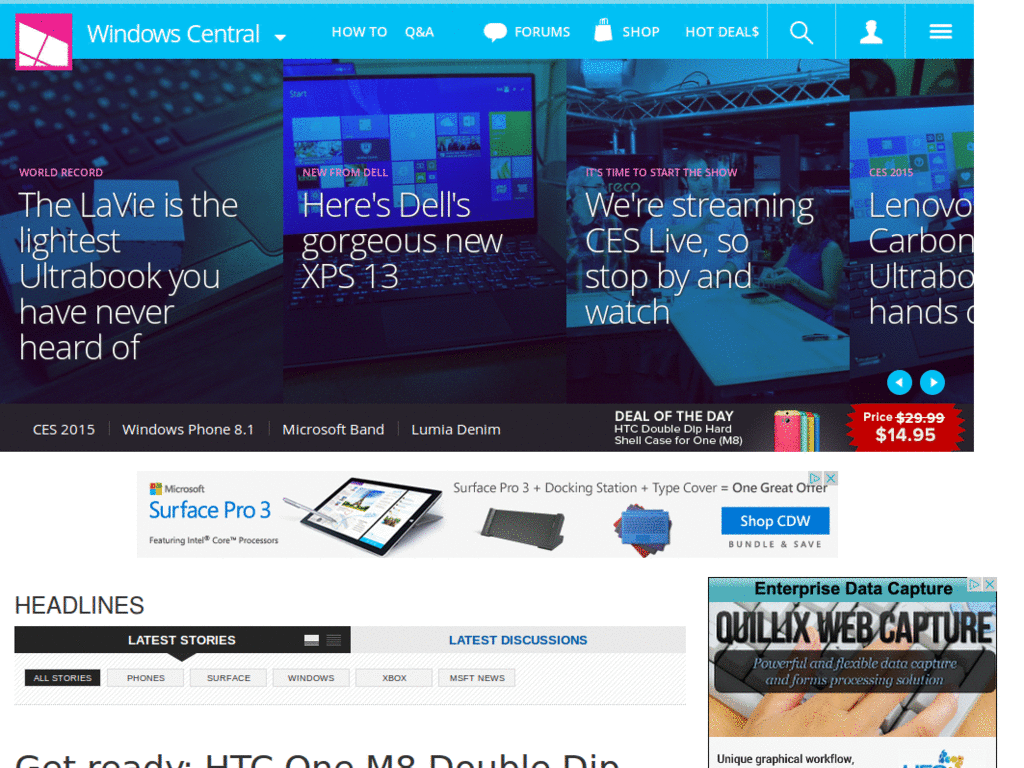1024x768 pixels.
Task: Close the Surface Pro 3 banner ad
Action: (x=830, y=478)
